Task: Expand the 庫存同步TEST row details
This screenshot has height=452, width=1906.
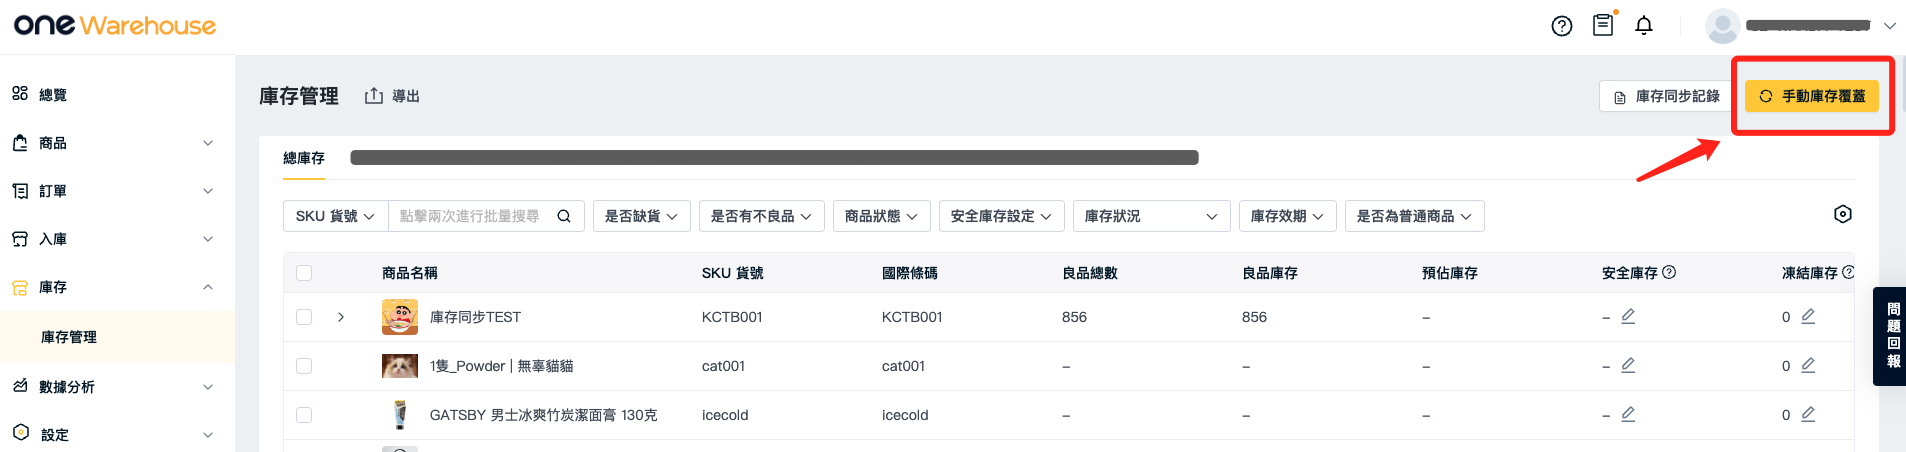Action: pos(341,317)
